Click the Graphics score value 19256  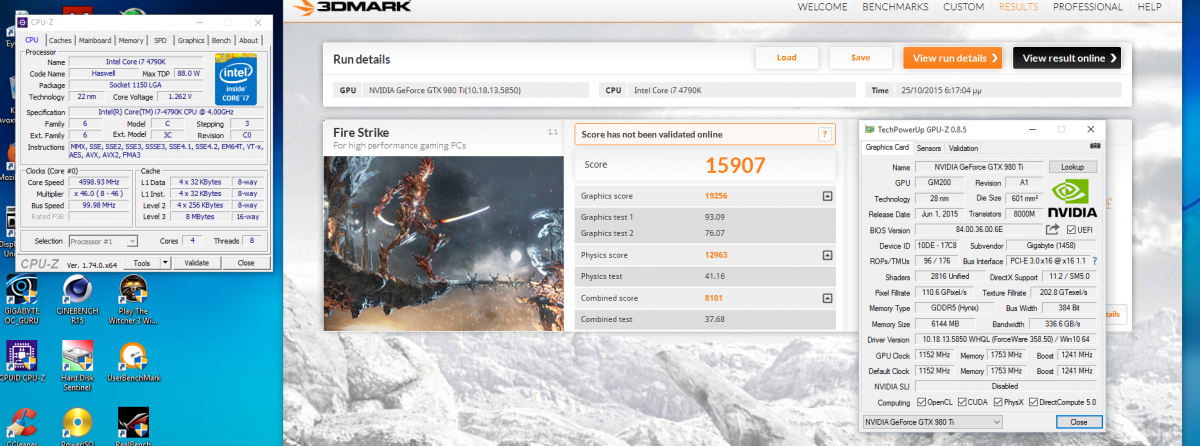[716, 196]
